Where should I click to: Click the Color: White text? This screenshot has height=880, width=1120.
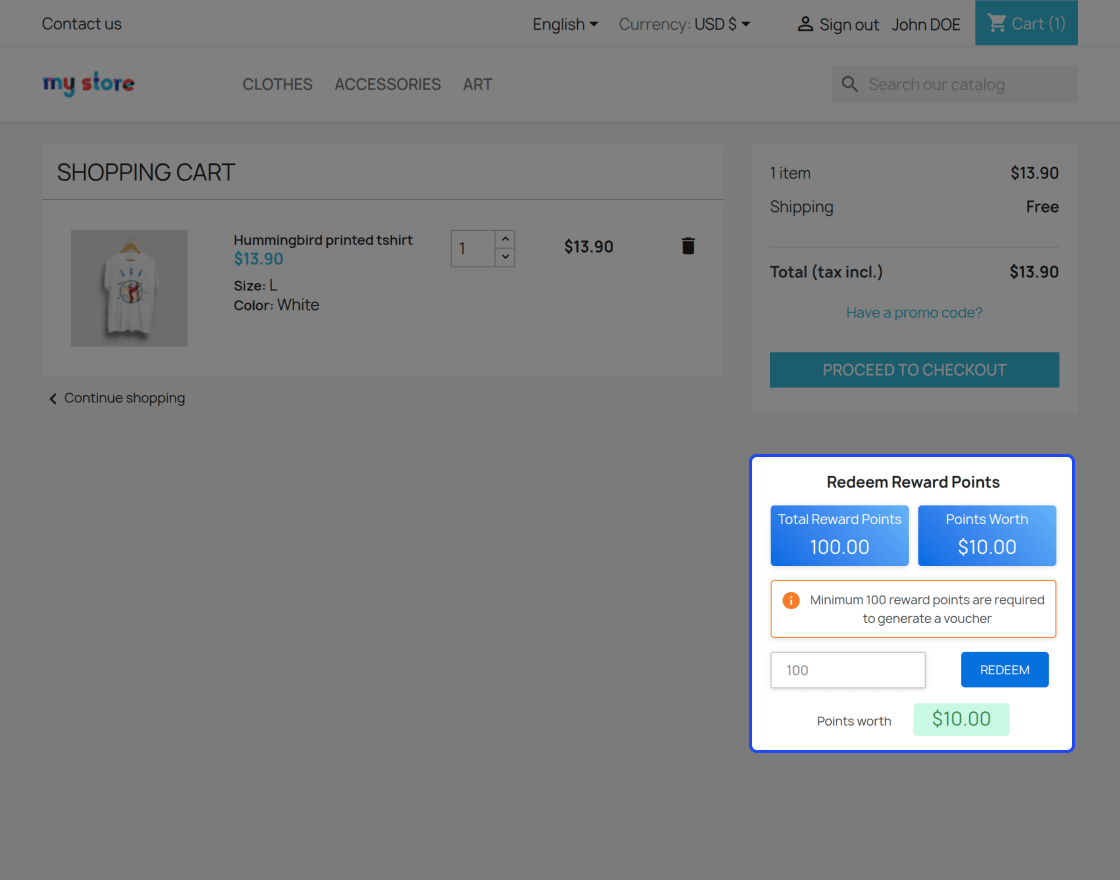pyautogui.click(x=276, y=305)
